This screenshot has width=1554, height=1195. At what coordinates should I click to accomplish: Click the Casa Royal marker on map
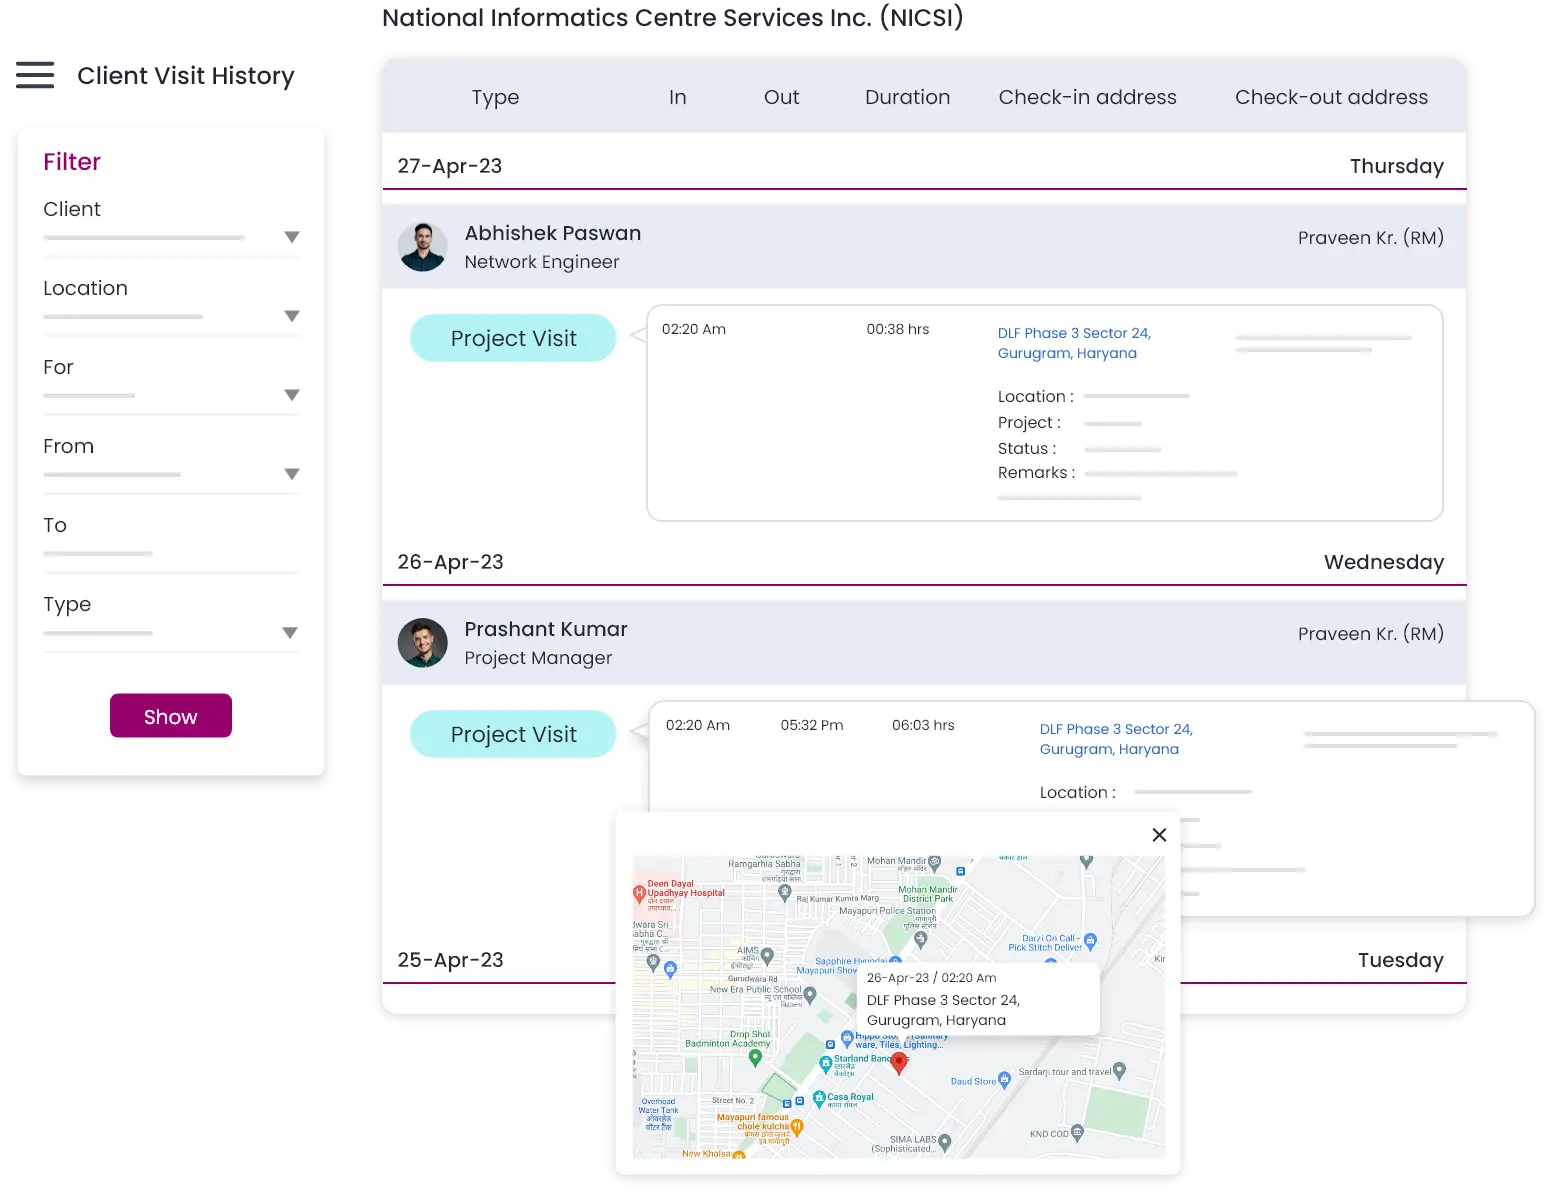pos(819,1098)
